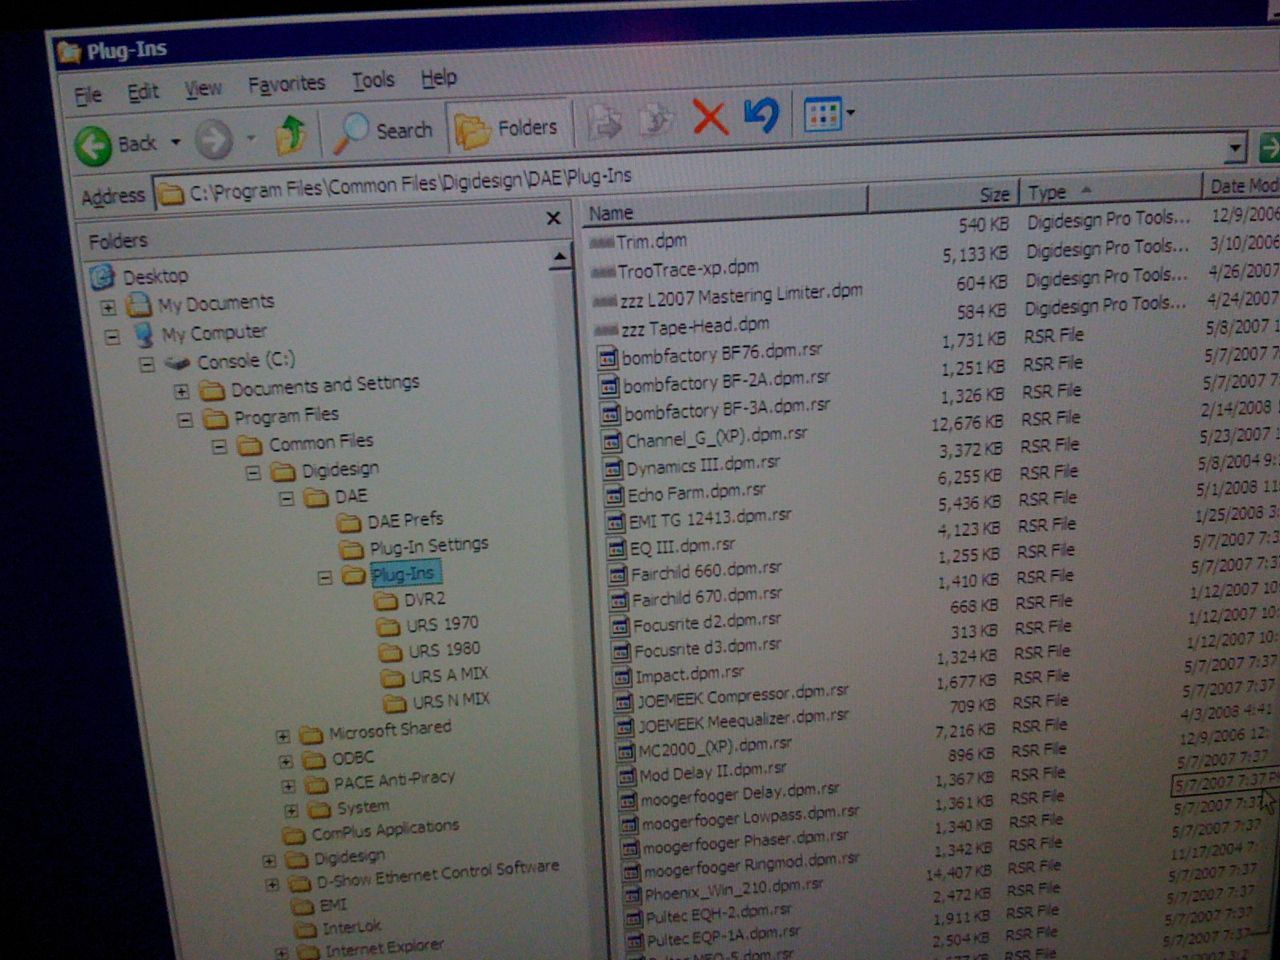
Task: Click the red X Delete icon
Action: pos(710,117)
